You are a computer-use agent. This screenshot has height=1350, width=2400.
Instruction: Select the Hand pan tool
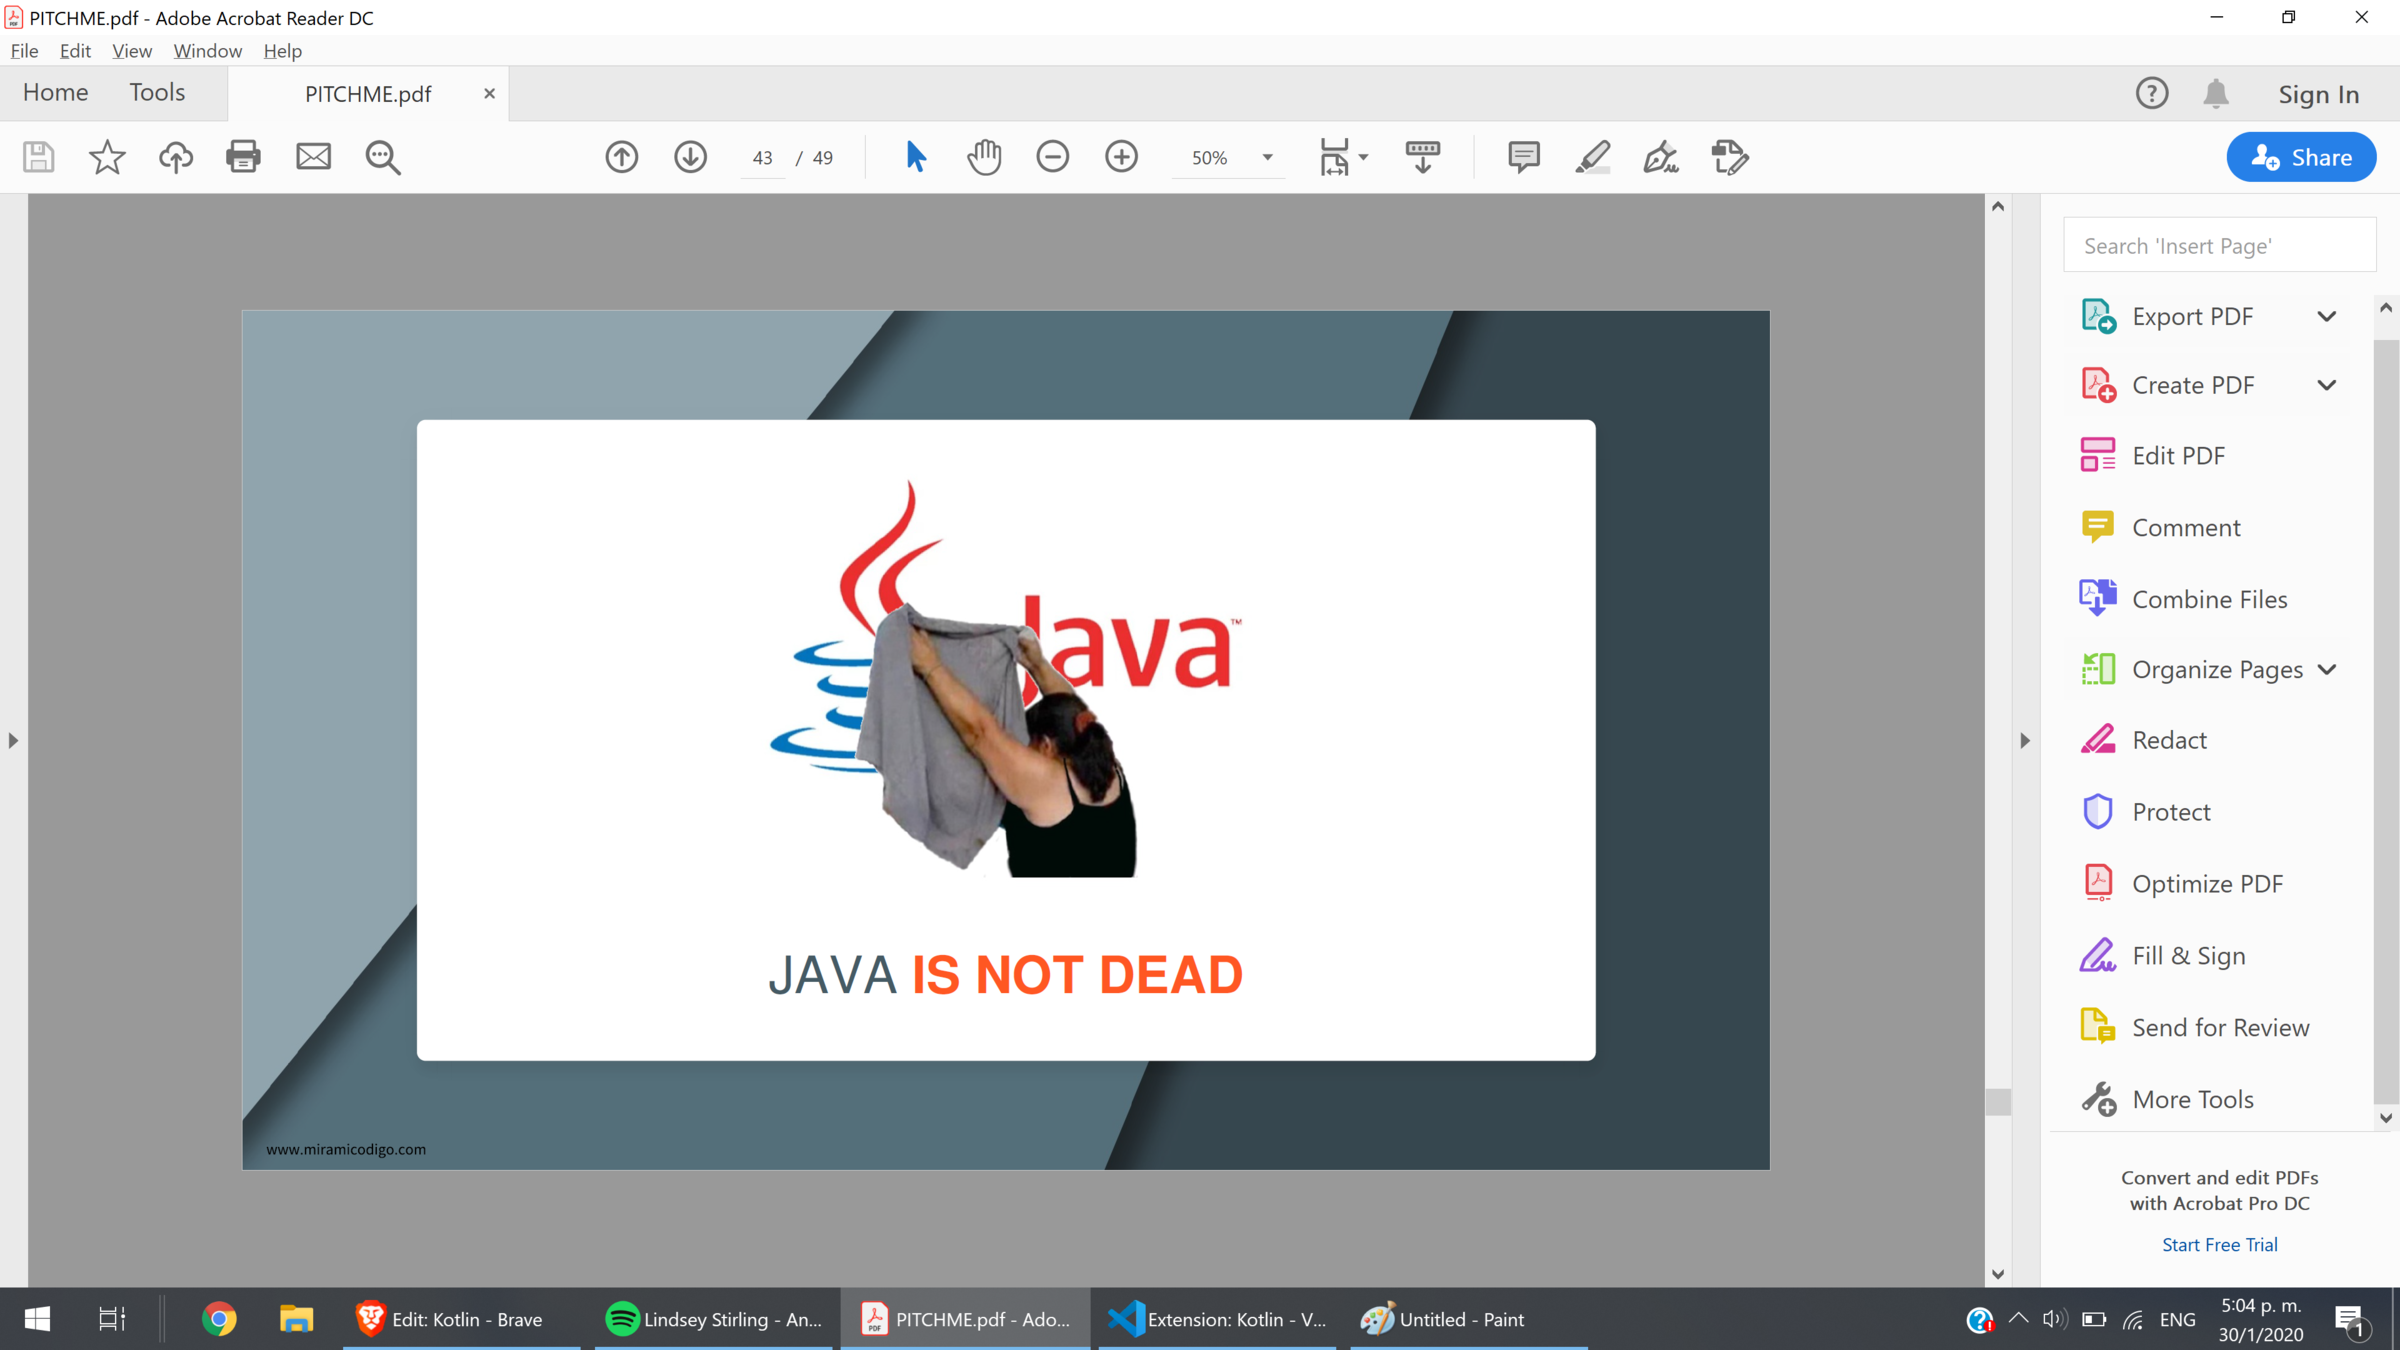[x=984, y=157]
